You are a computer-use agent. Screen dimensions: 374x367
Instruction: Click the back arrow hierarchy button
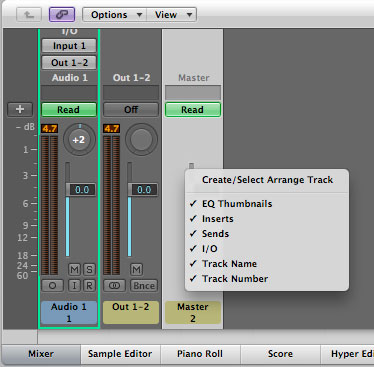click(29, 15)
